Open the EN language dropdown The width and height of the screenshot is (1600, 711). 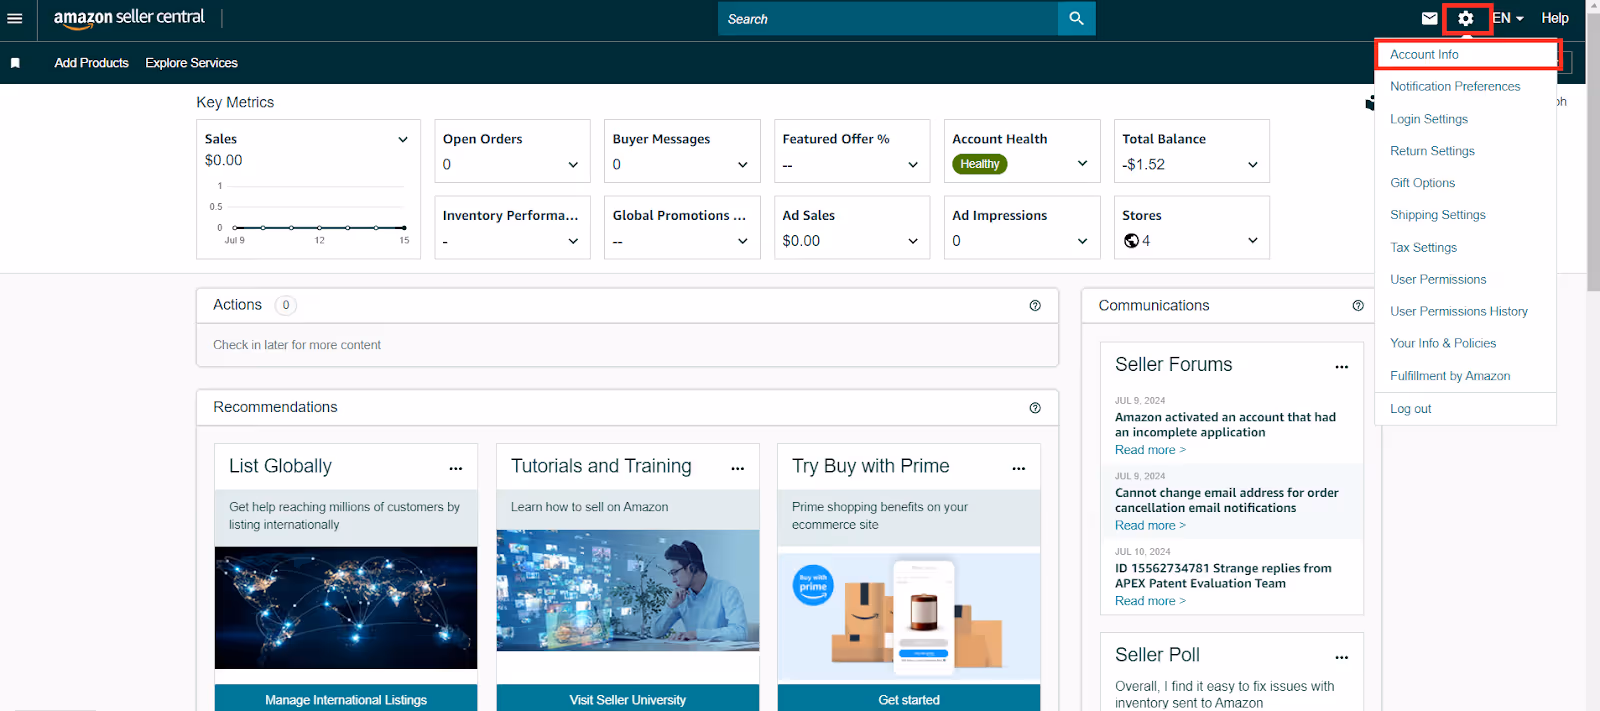[1508, 18]
